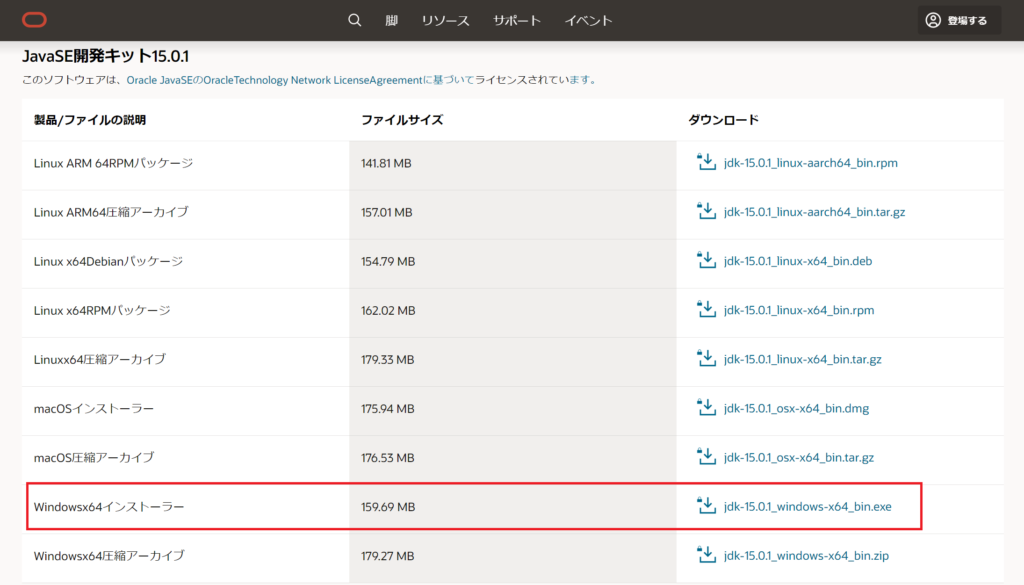This screenshot has width=1024, height=585.
Task: Click the JavaSE開発キット15.0.1 heading
Action: pos(106,56)
